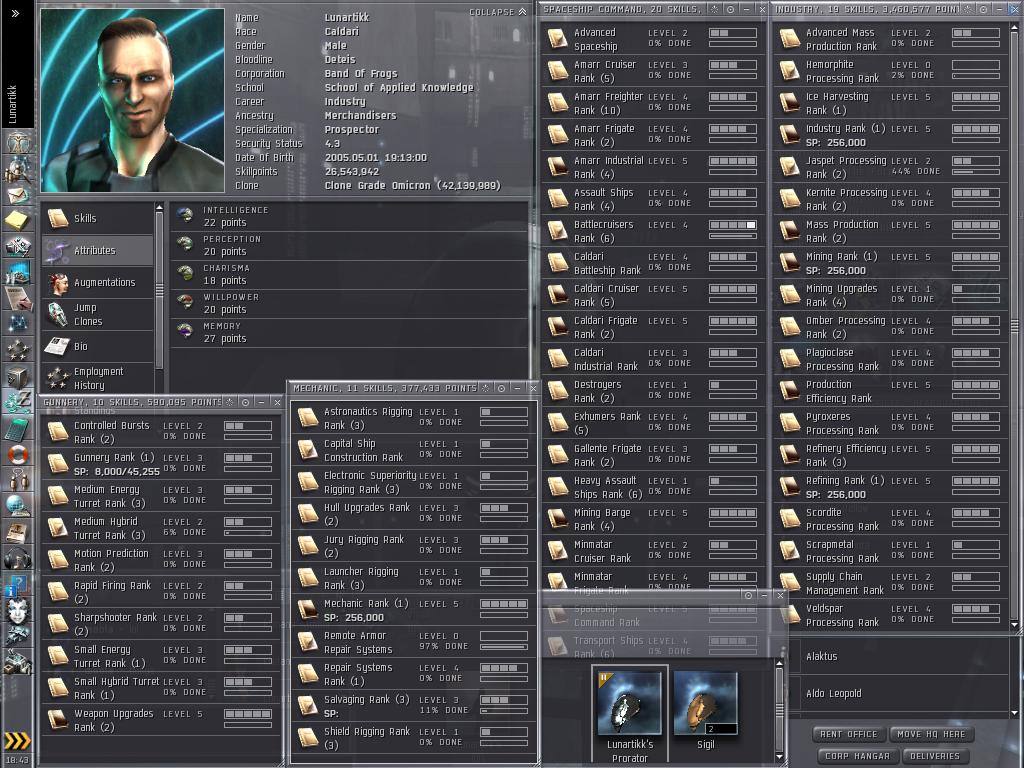Screen dimensions: 1024x768
Task: Show the Bio tab
Action: [98, 346]
